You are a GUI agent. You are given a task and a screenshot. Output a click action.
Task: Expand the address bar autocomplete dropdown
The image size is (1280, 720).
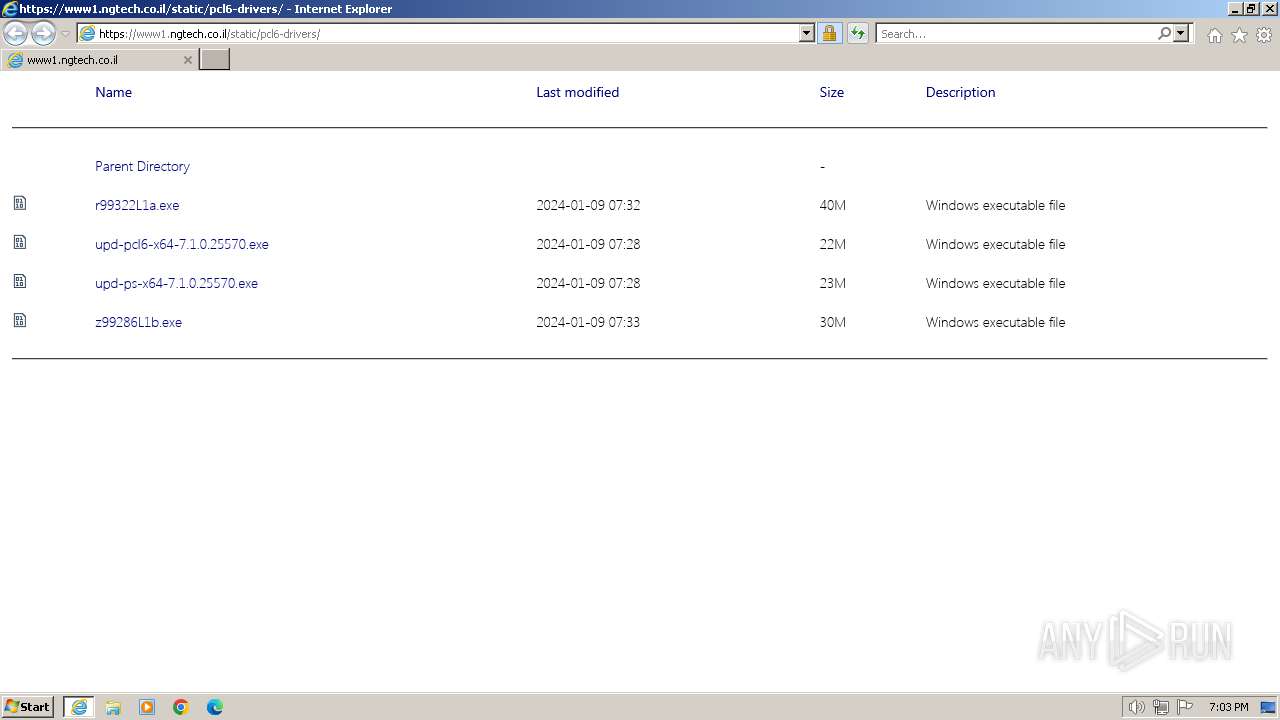click(807, 34)
